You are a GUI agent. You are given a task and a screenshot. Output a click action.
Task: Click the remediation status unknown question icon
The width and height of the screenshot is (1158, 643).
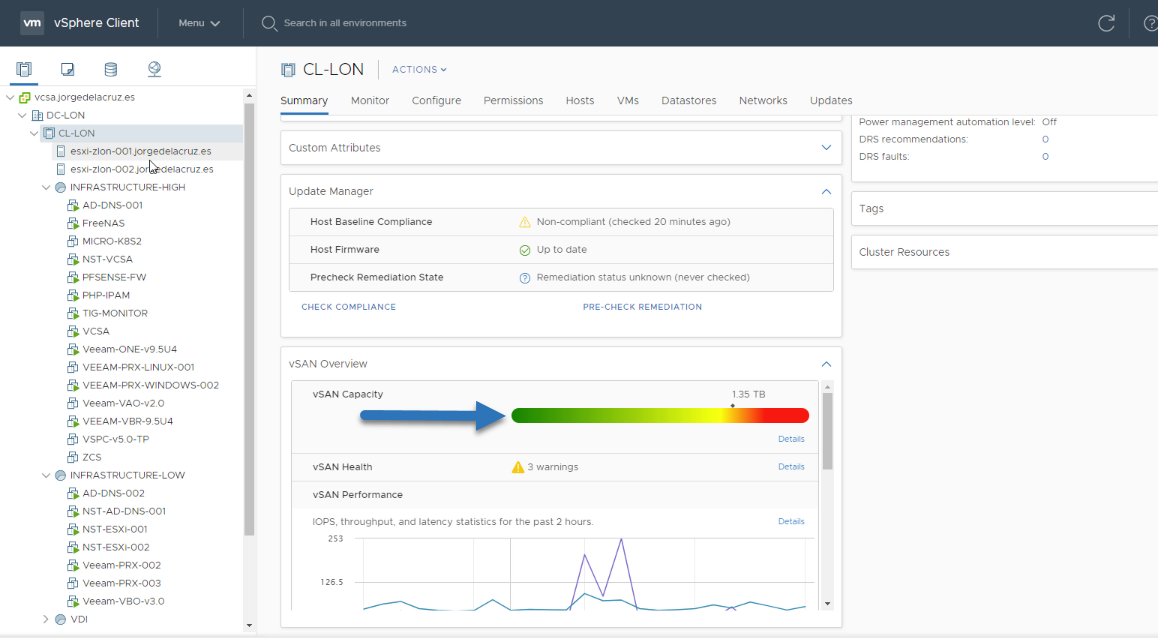click(x=524, y=278)
